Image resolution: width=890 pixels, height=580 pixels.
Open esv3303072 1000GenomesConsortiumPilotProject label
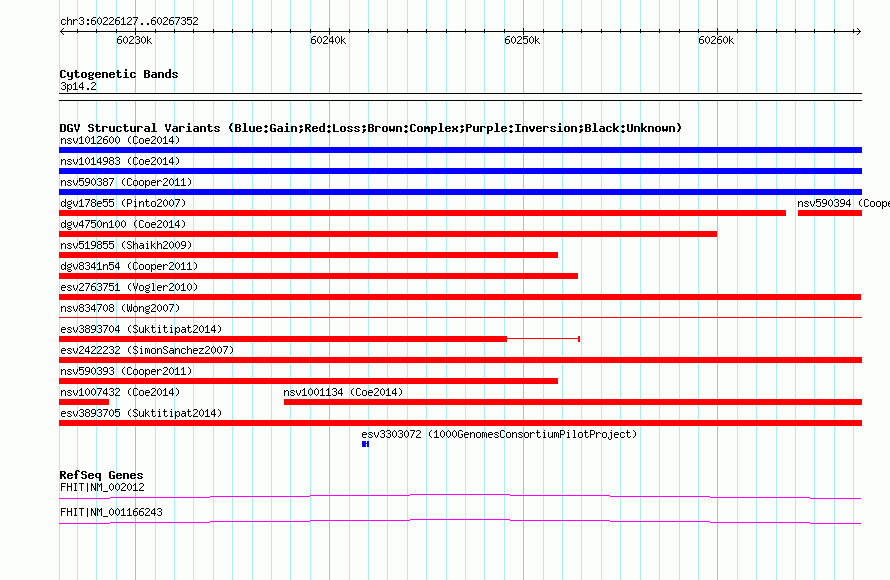click(499, 434)
